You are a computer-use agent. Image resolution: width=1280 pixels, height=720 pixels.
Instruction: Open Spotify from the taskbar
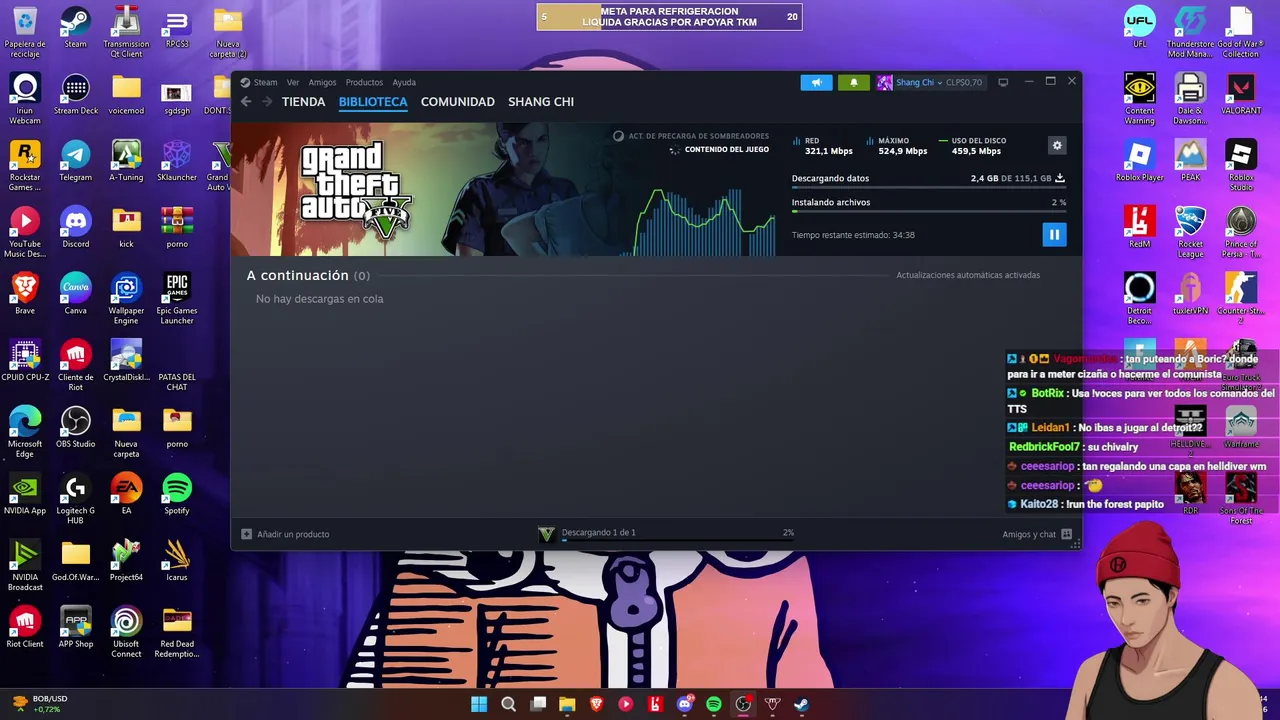point(714,704)
